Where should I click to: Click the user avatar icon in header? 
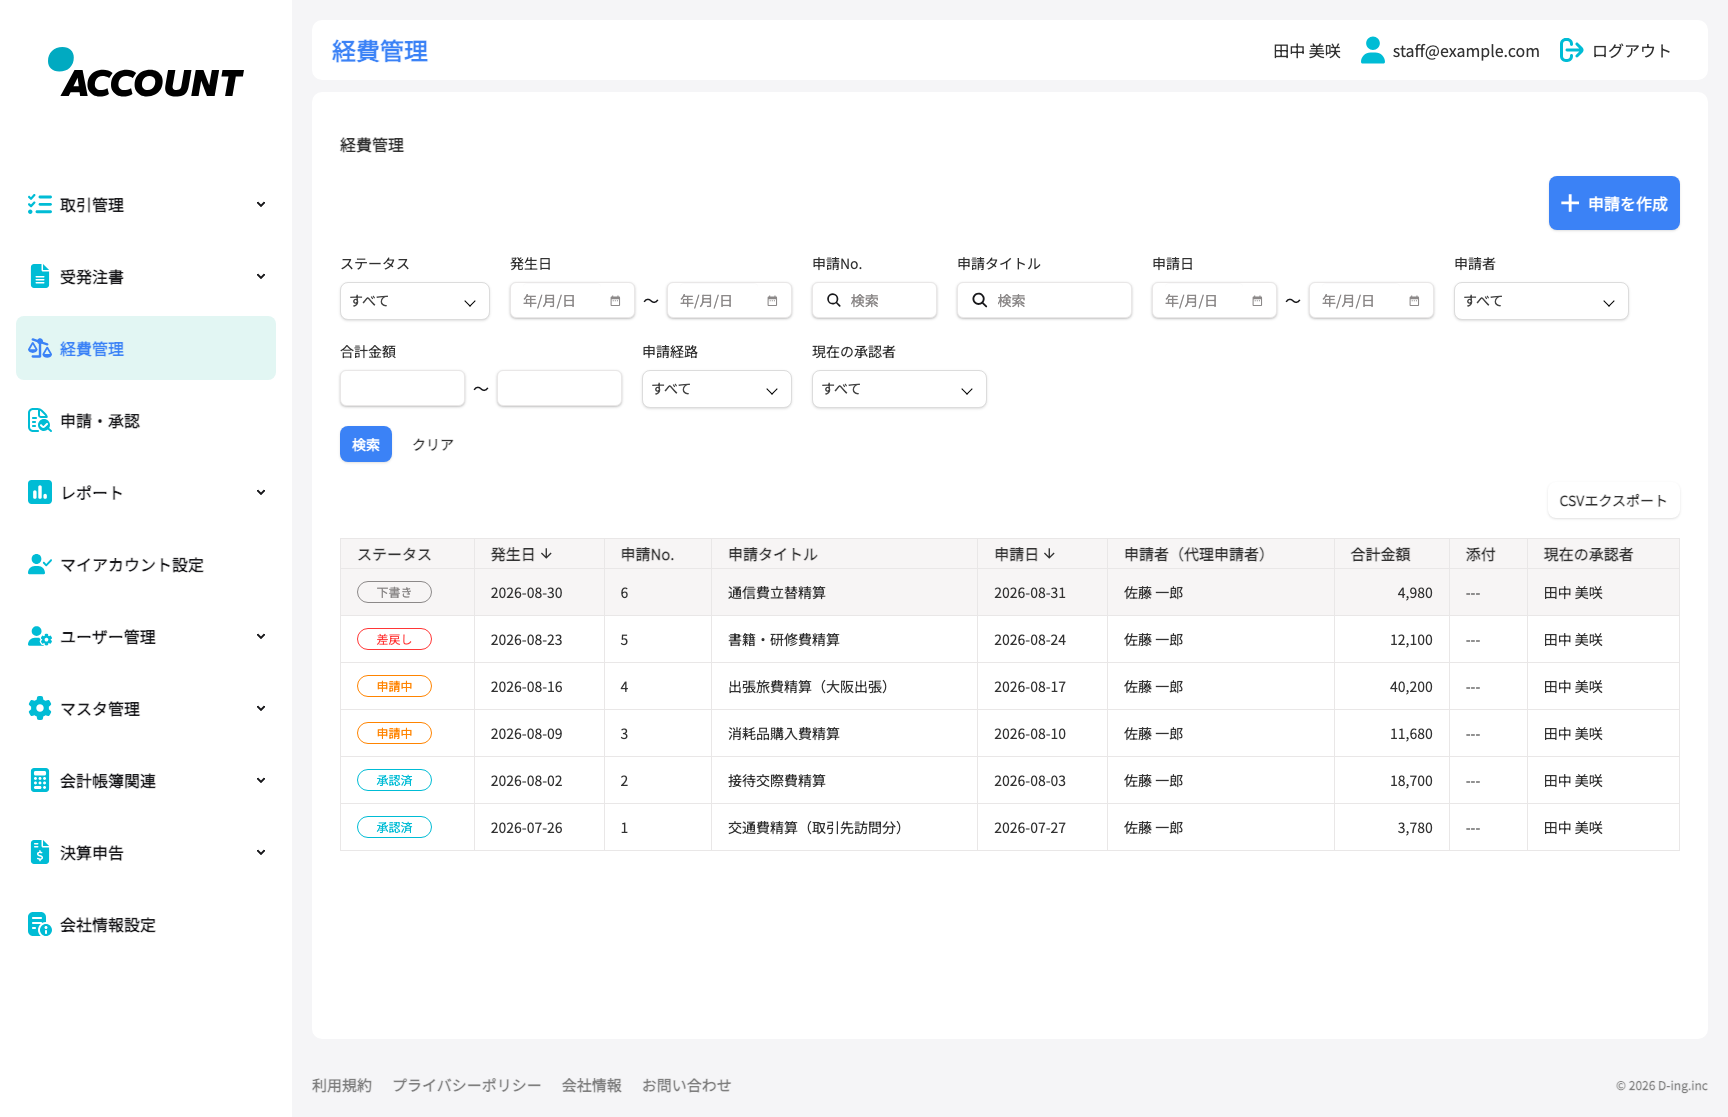1373,50
